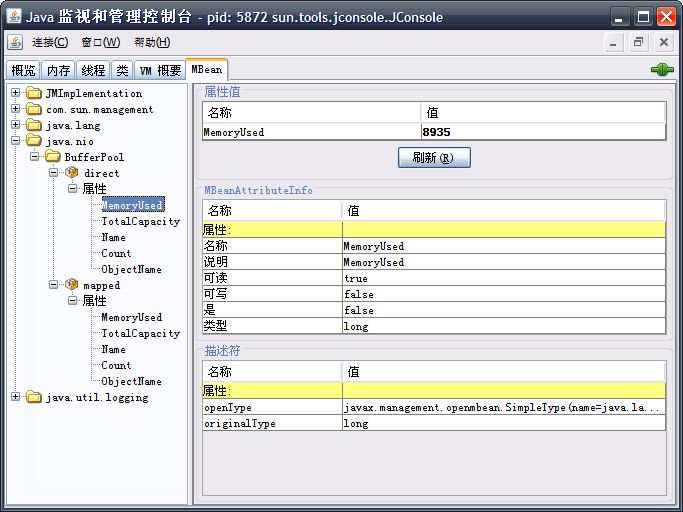
Task: Select ObjectName under mapped attributes
Action: (x=131, y=381)
